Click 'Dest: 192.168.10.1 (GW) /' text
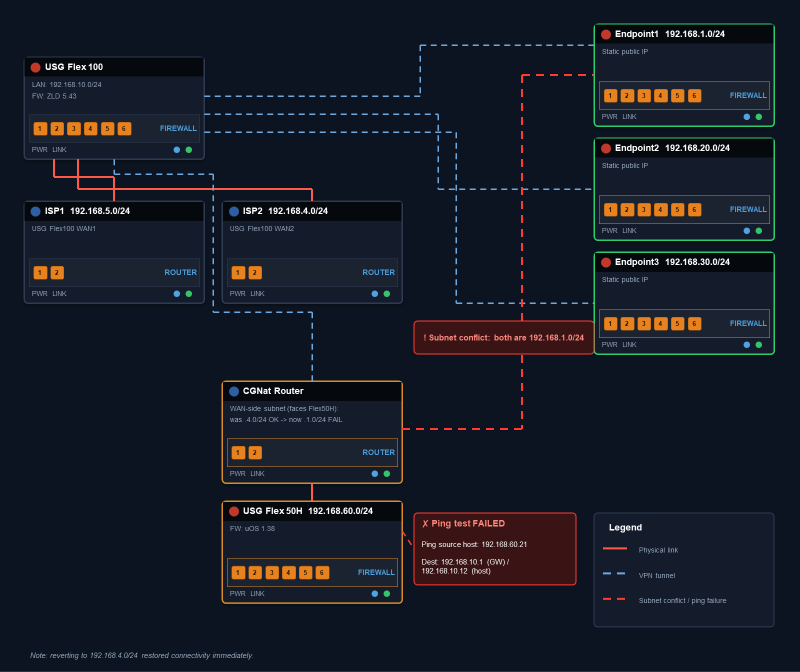 (465, 562)
